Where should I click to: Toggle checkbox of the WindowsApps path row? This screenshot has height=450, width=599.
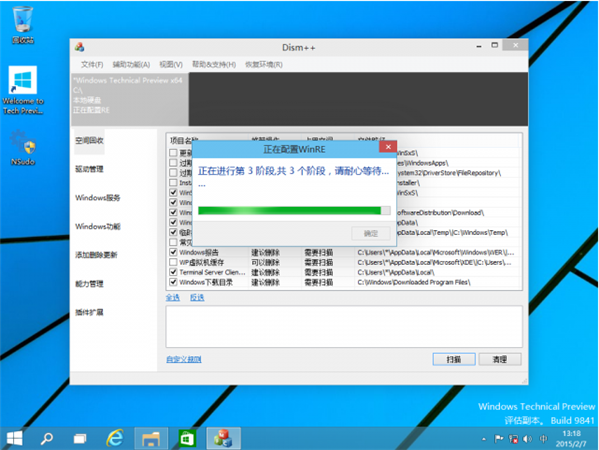(x=173, y=163)
